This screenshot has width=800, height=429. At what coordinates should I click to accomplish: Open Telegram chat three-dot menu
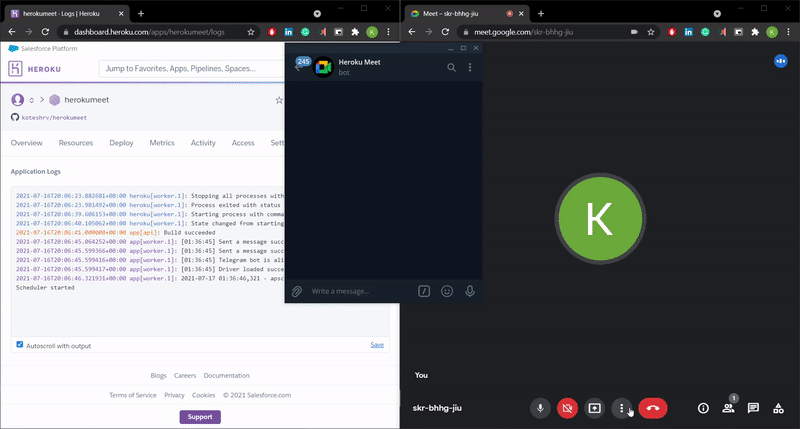[x=470, y=67]
